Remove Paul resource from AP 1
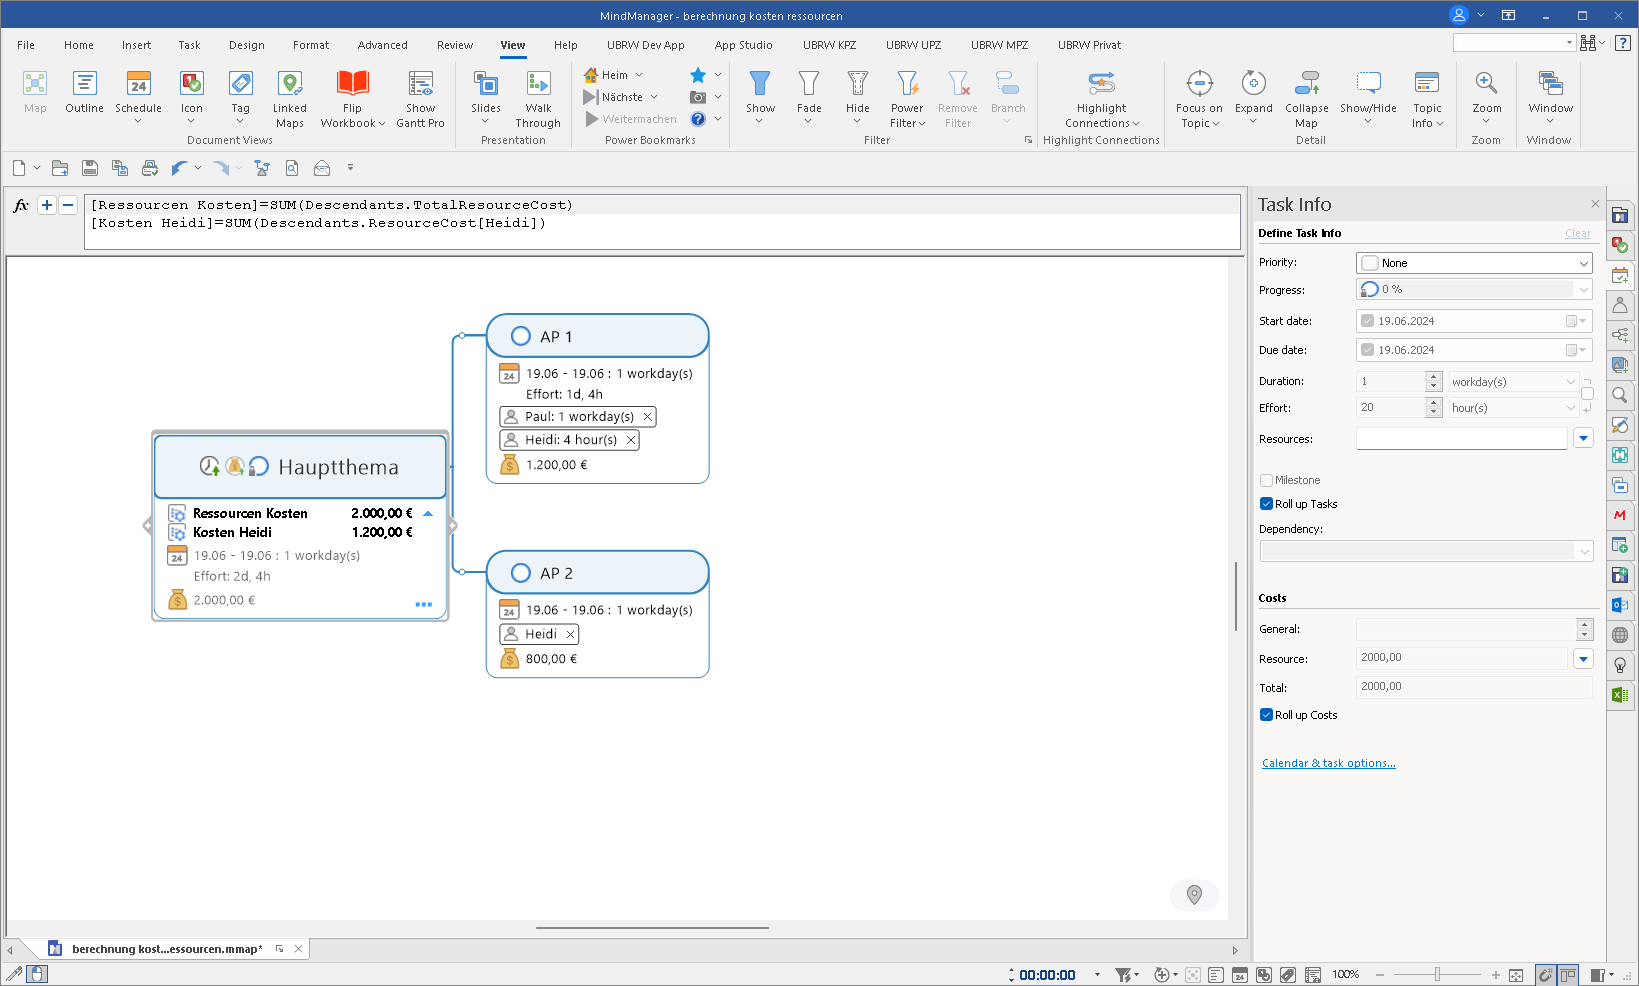 click(647, 417)
